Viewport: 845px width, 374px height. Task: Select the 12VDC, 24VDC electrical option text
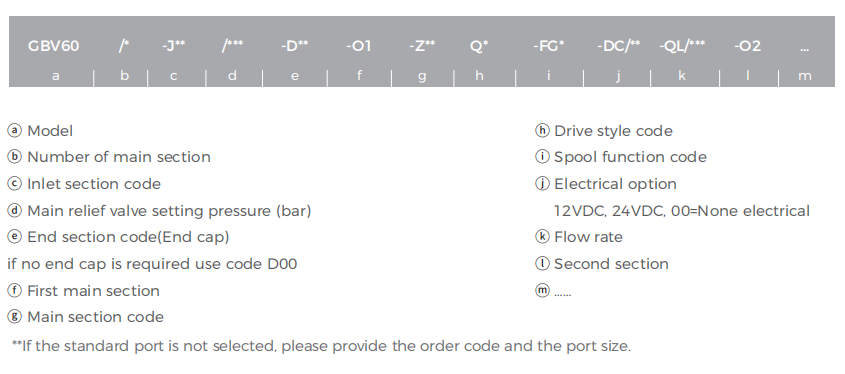pyautogui.click(x=682, y=211)
